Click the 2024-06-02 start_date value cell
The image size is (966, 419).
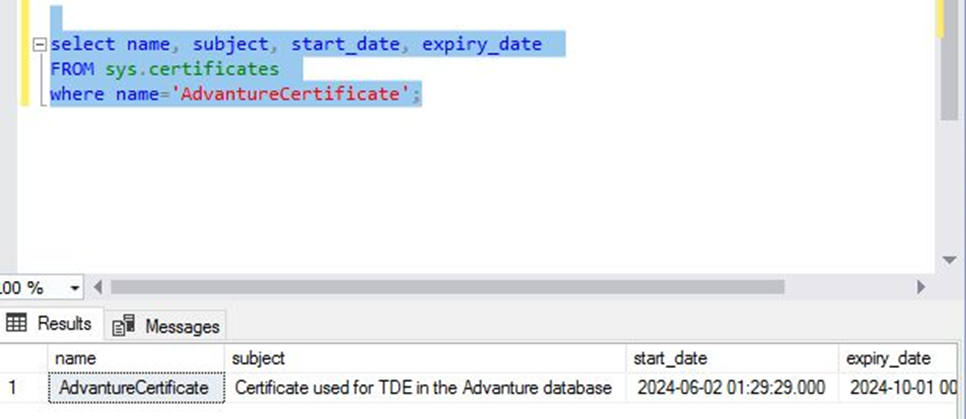731,388
